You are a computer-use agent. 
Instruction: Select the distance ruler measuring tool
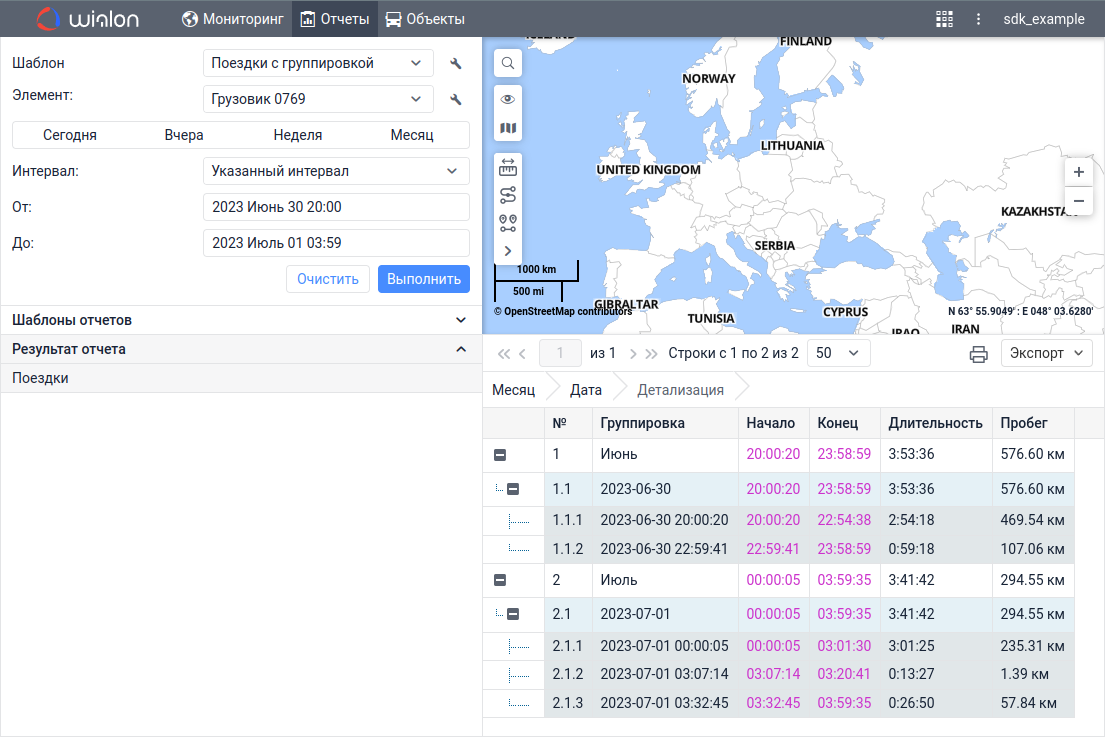pyautogui.click(x=508, y=167)
